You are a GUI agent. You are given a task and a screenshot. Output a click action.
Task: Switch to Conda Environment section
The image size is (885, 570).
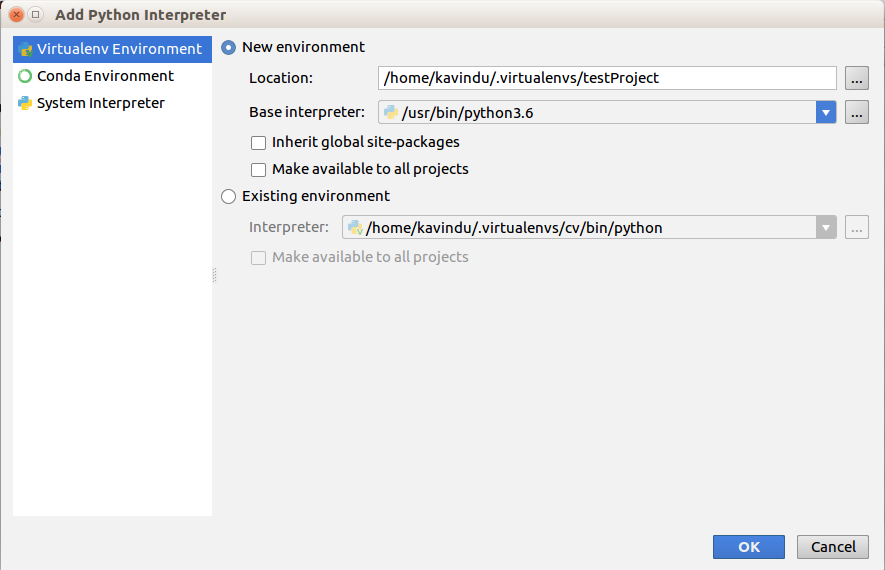[x=105, y=76]
